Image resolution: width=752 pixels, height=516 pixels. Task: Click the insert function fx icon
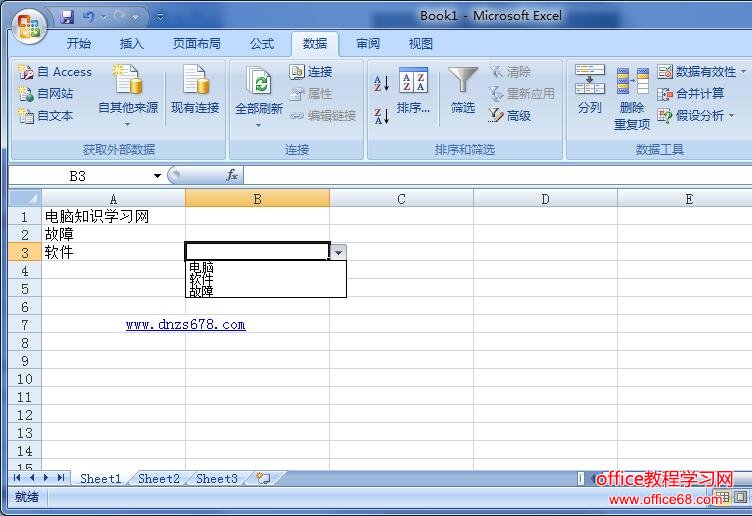[x=232, y=176]
